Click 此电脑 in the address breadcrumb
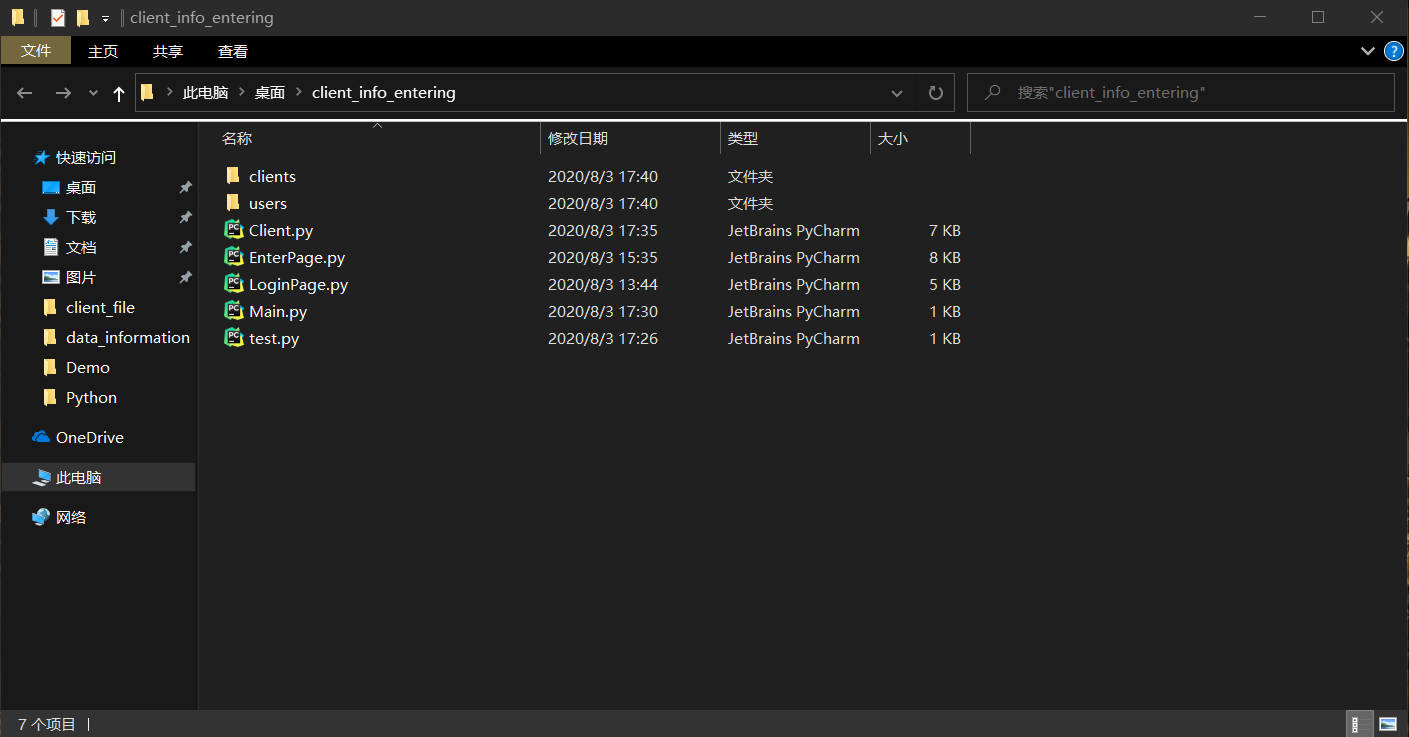Image resolution: width=1409 pixels, height=737 pixels. 205,93
